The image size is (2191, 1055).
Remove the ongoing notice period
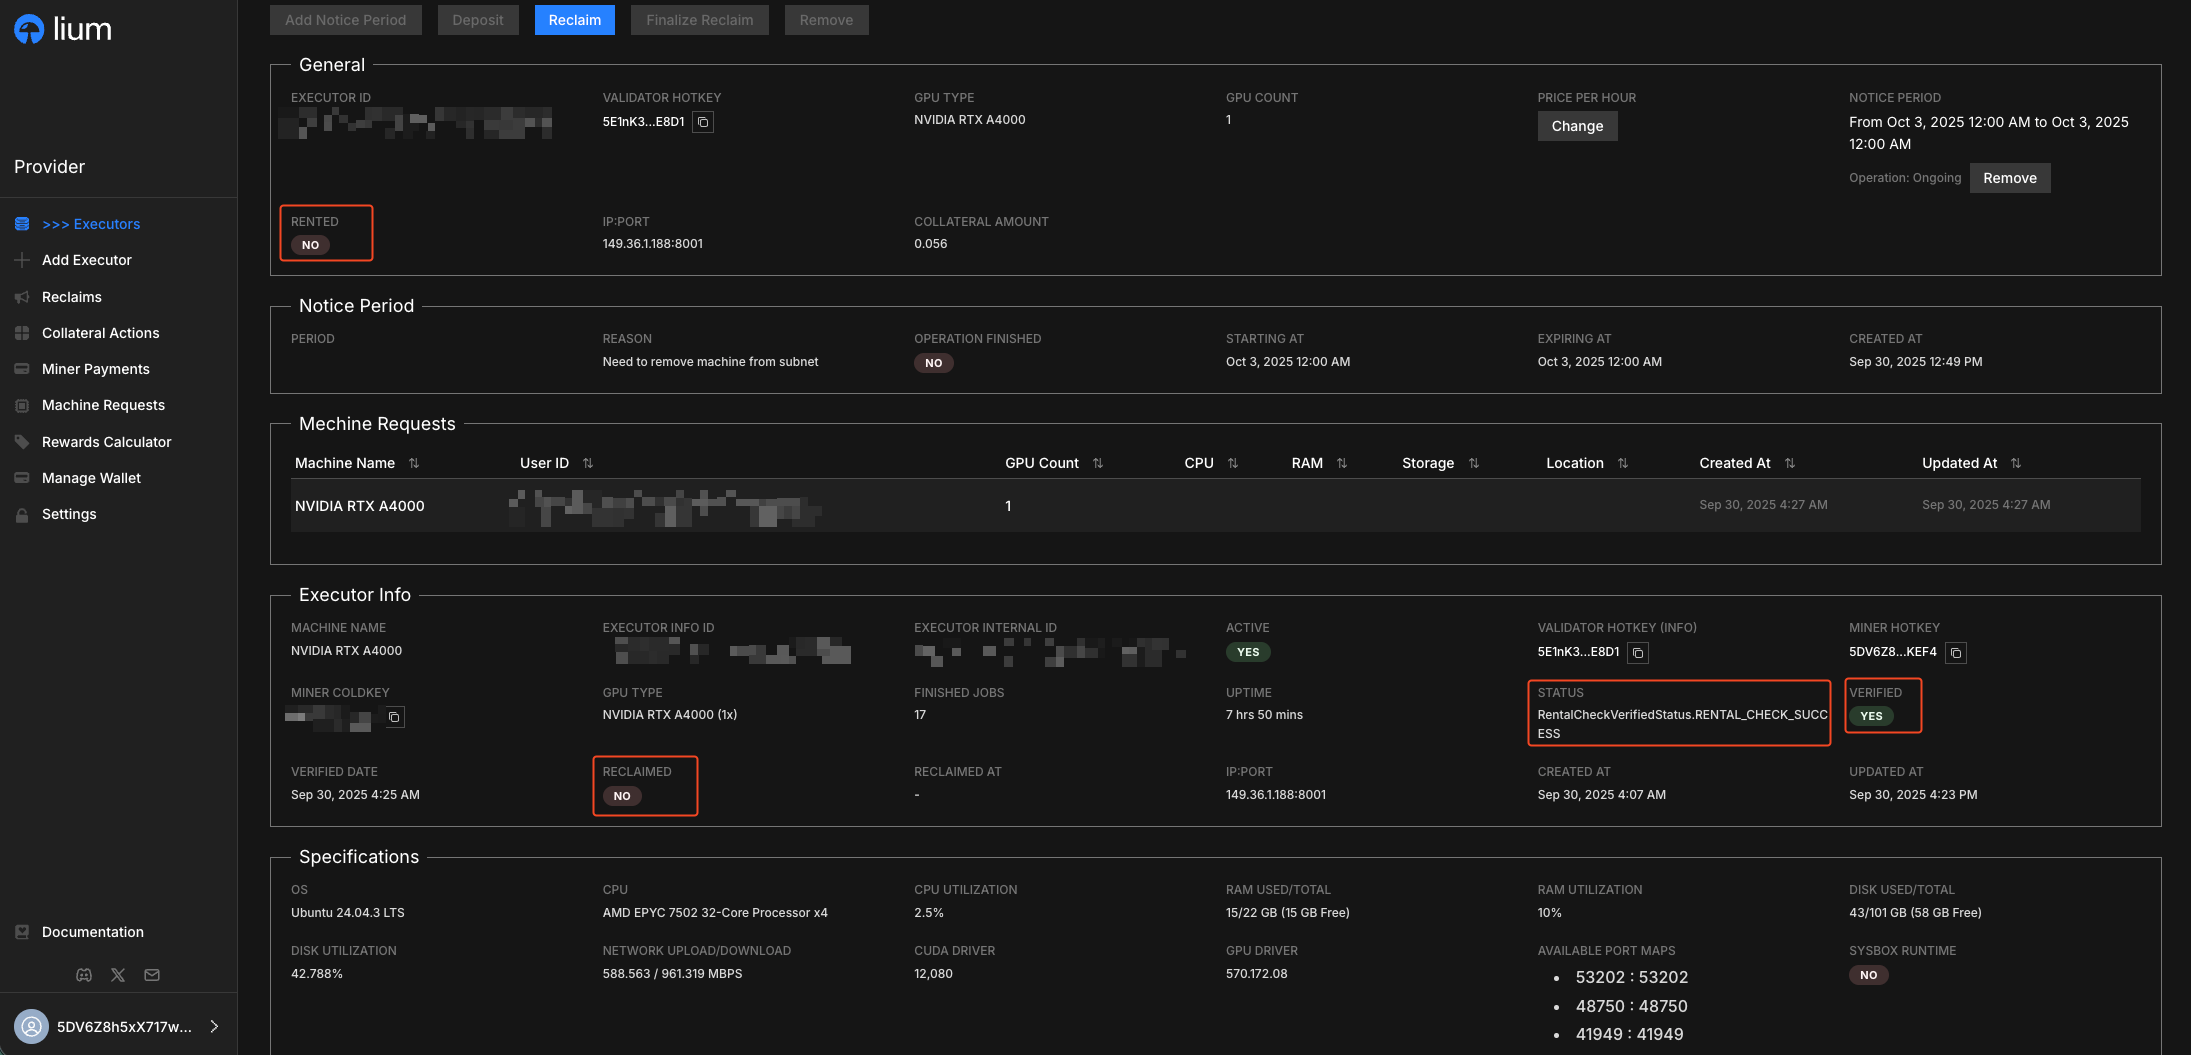point(2009,178)
